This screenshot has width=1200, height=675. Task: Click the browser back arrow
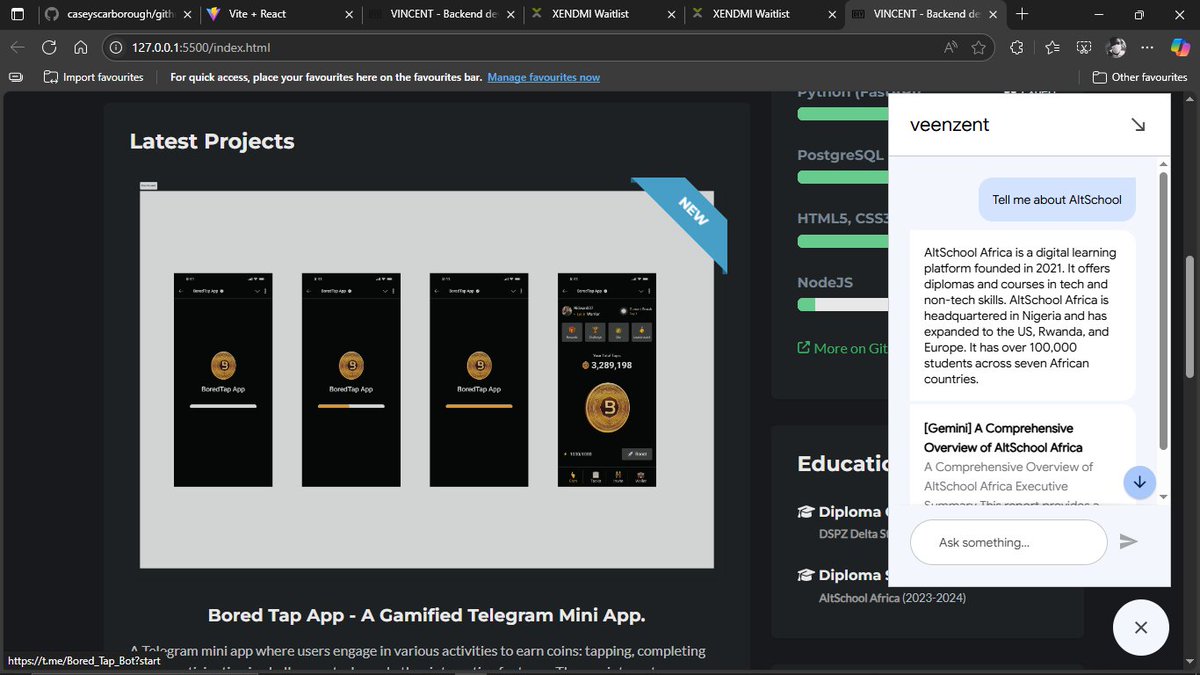pos(17,47)
